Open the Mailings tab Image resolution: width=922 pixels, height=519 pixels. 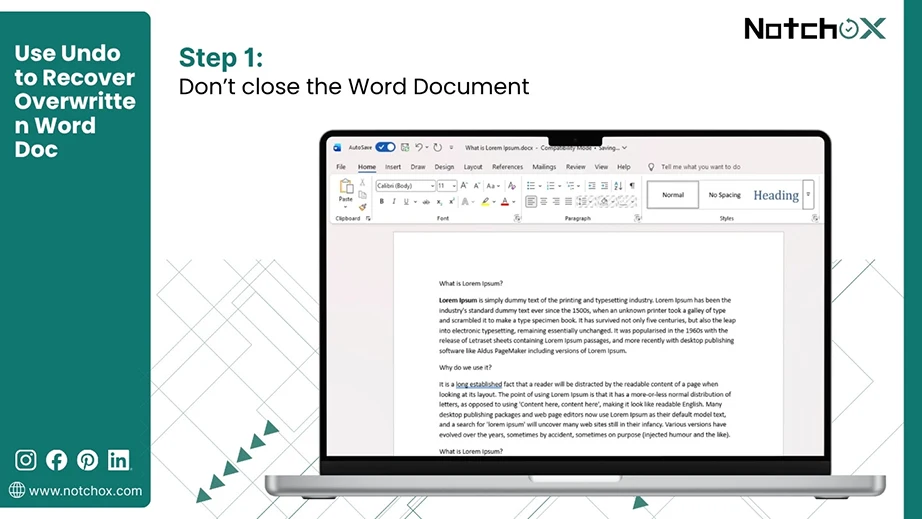544,167
